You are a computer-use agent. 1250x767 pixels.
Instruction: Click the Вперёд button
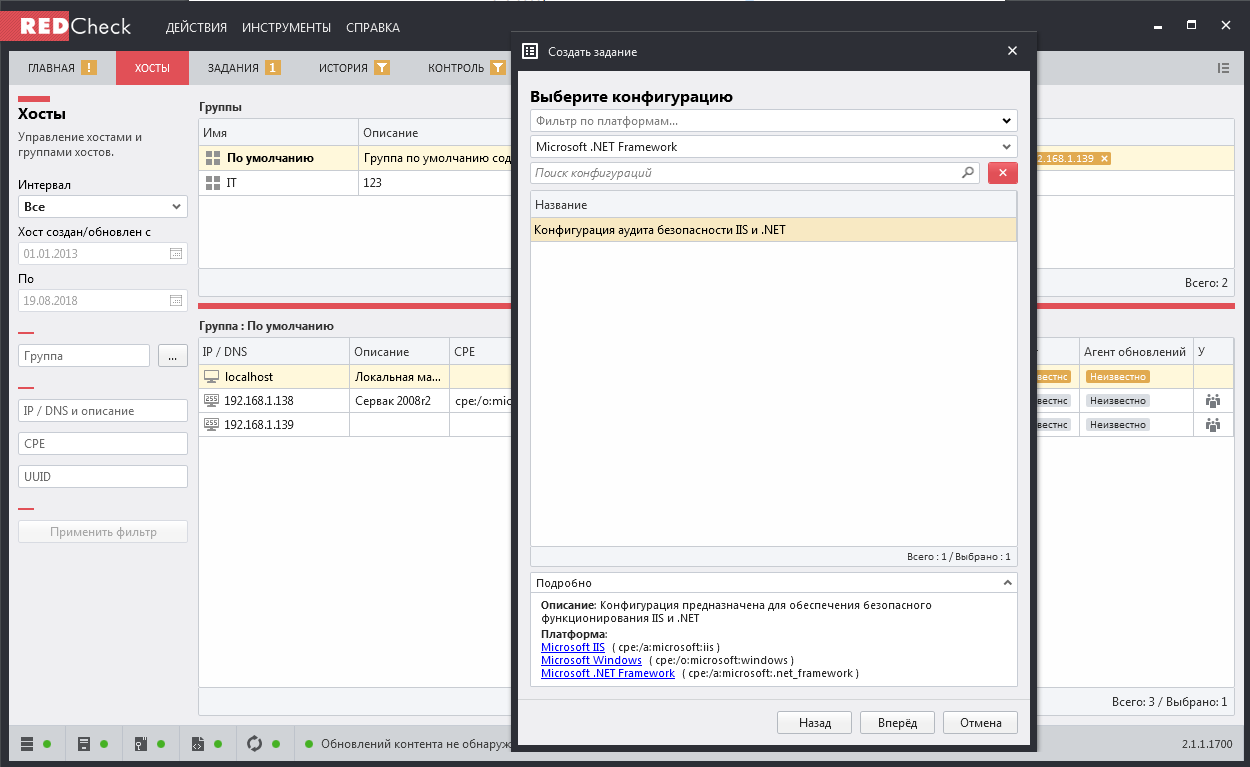point(897,722)
